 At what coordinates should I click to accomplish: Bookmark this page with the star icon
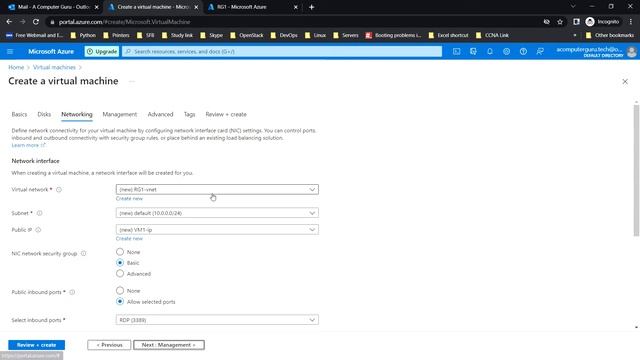[x=560, y=22]
